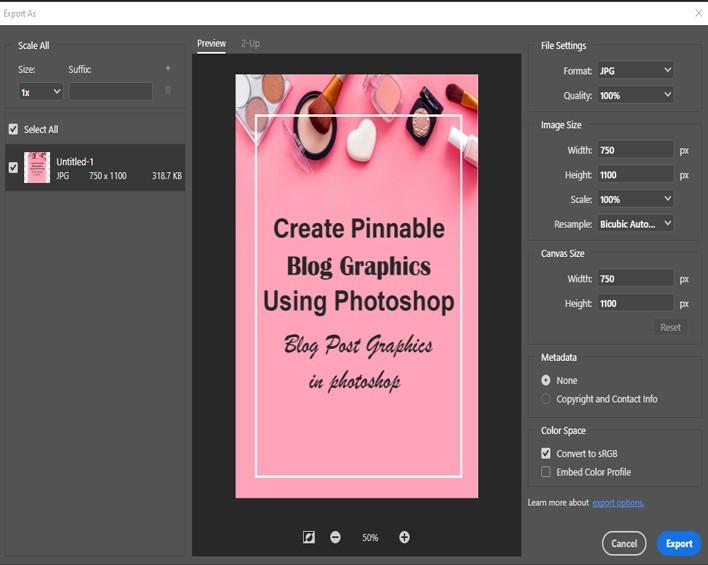Add a new scale size with plus icon
Screen dimensions: 708x565
click(x=168, y=68)
